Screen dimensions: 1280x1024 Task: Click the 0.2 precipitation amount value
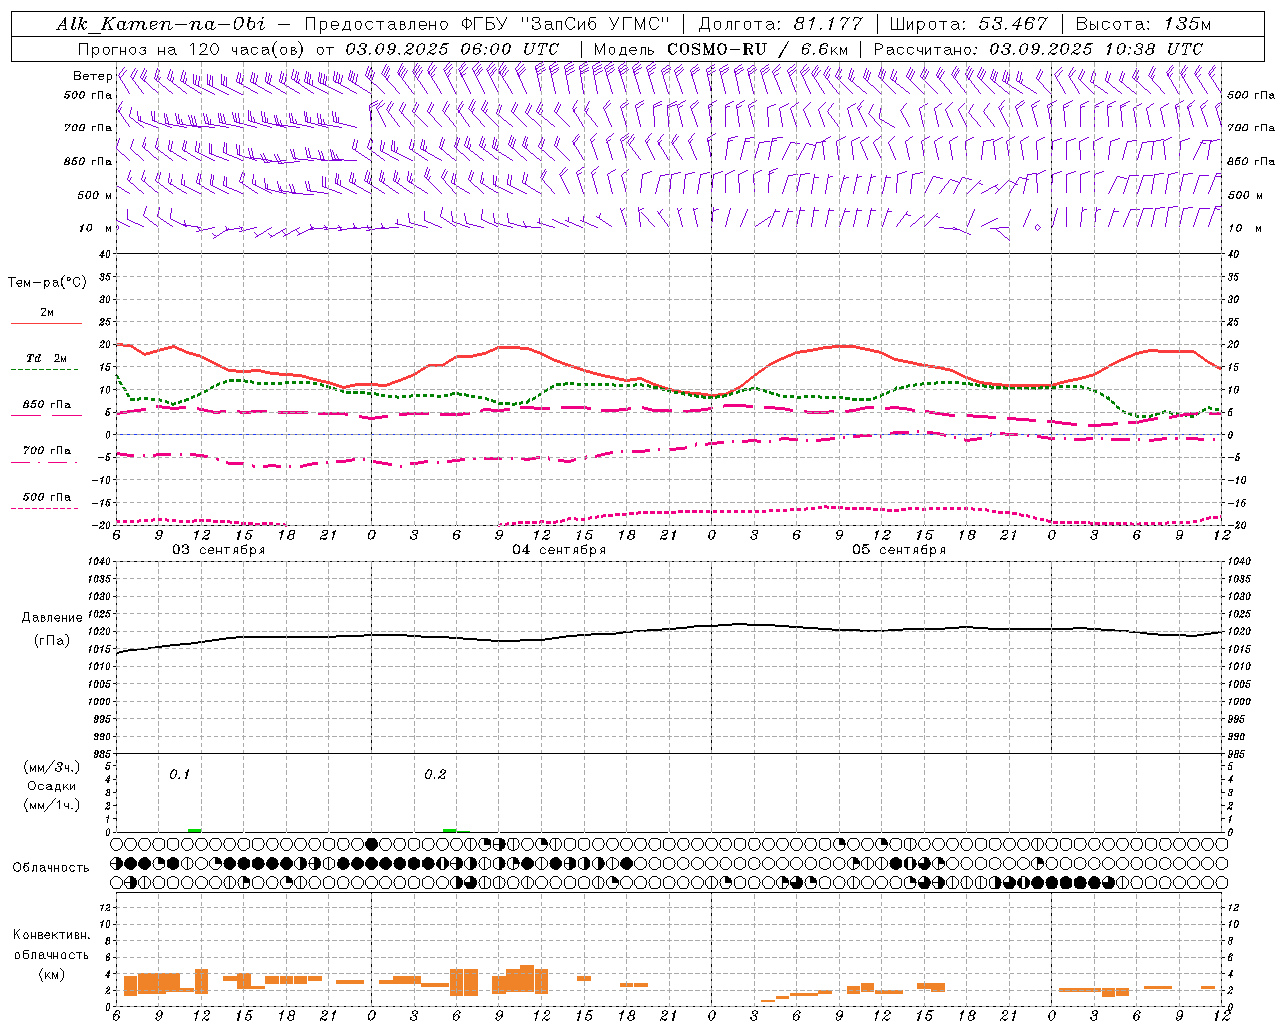click(435, 775)
